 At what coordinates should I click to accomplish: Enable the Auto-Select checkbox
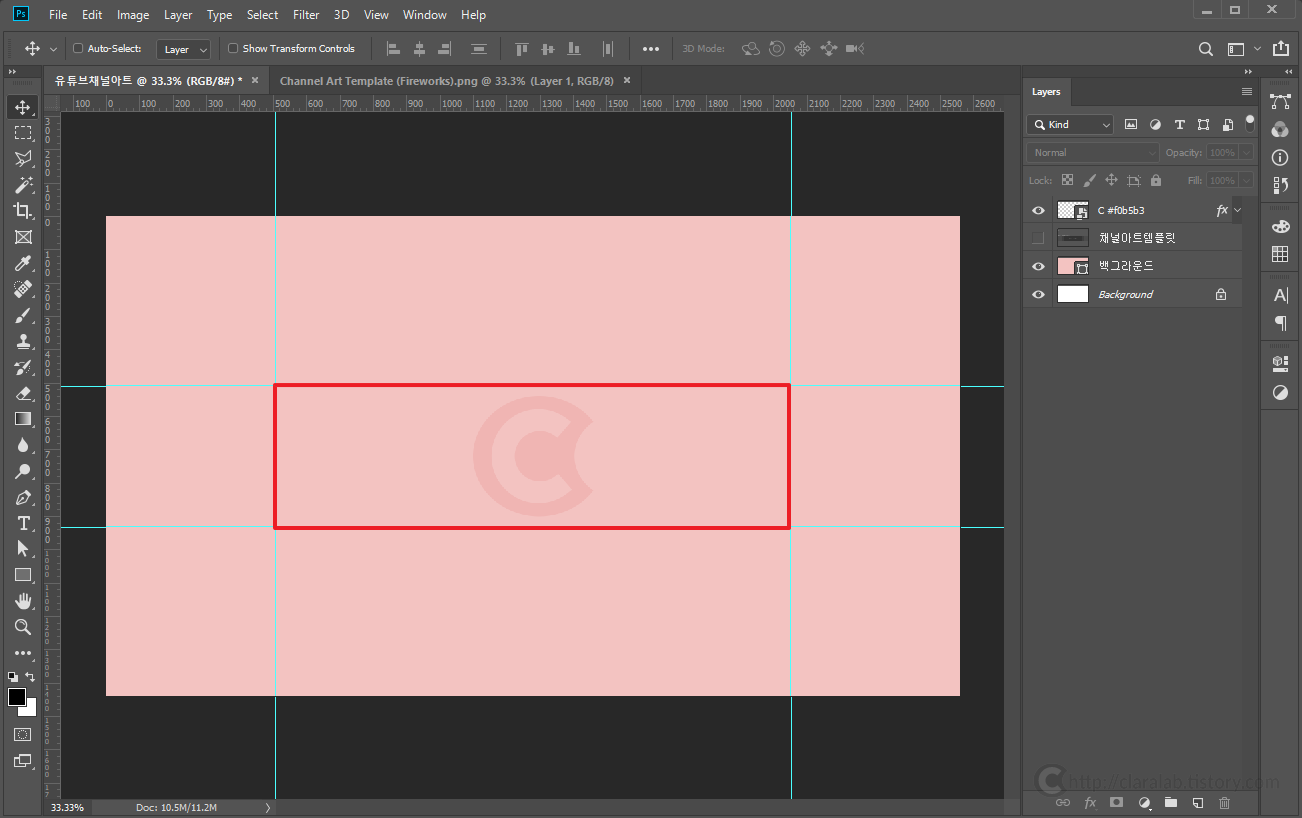[78, 48]
